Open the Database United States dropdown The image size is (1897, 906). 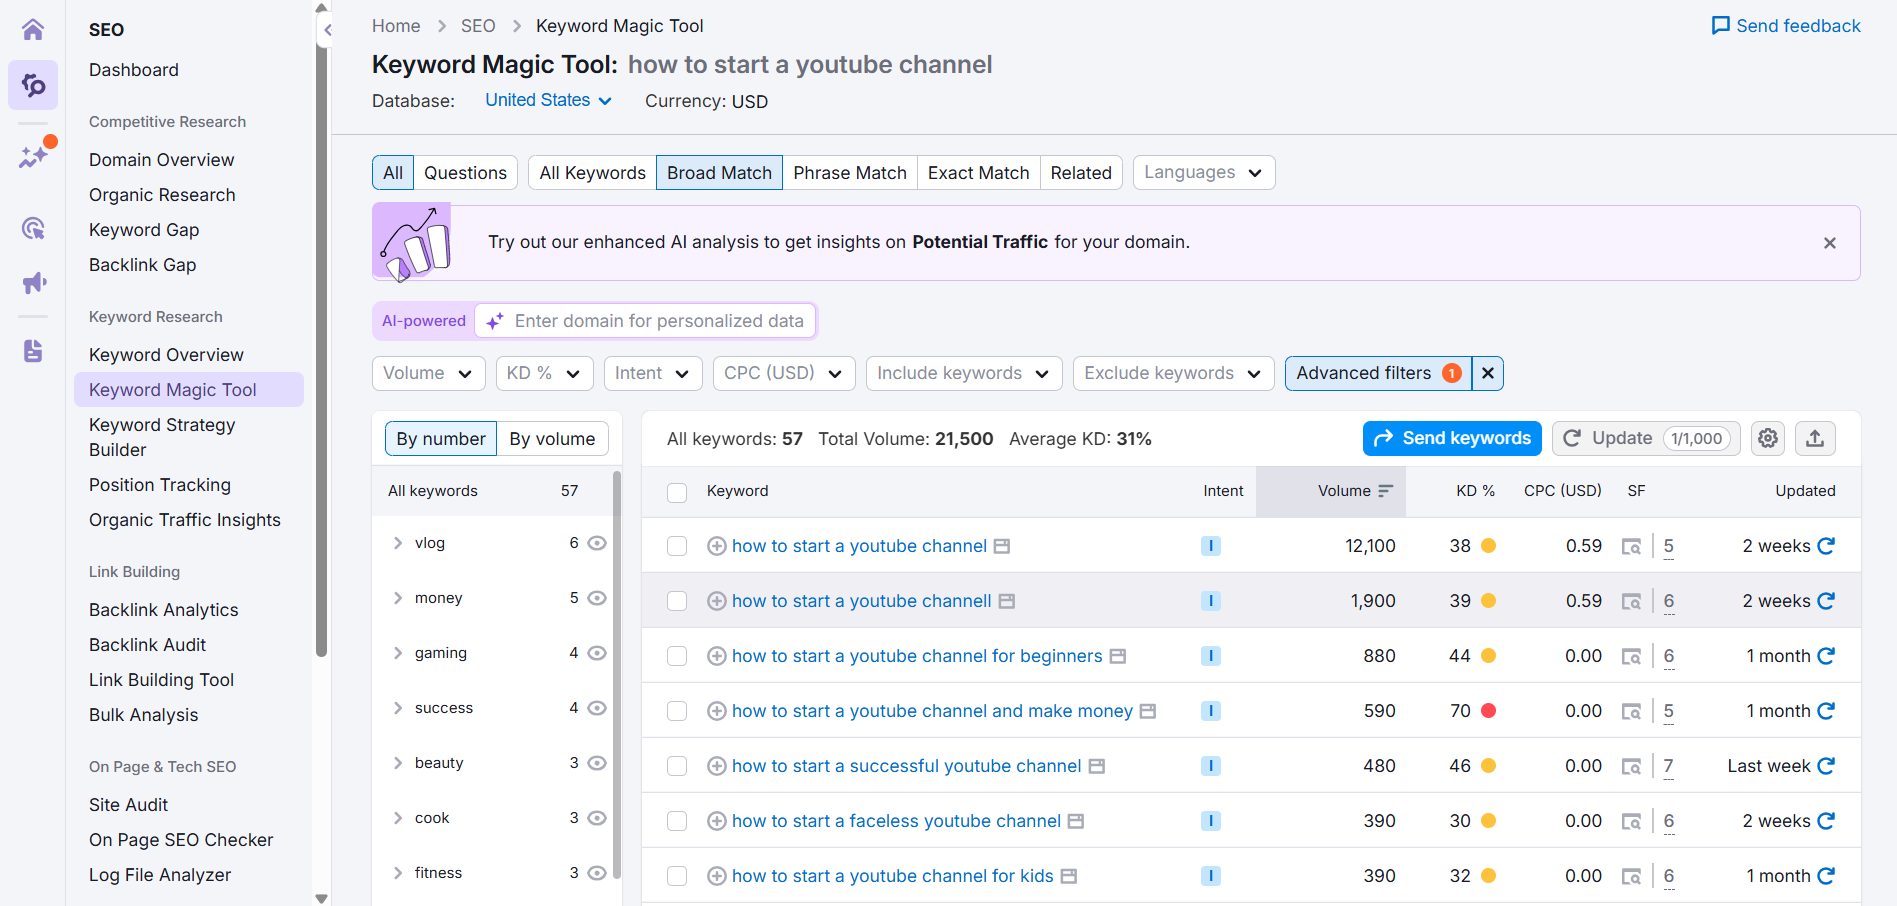(x=548, y=100)
